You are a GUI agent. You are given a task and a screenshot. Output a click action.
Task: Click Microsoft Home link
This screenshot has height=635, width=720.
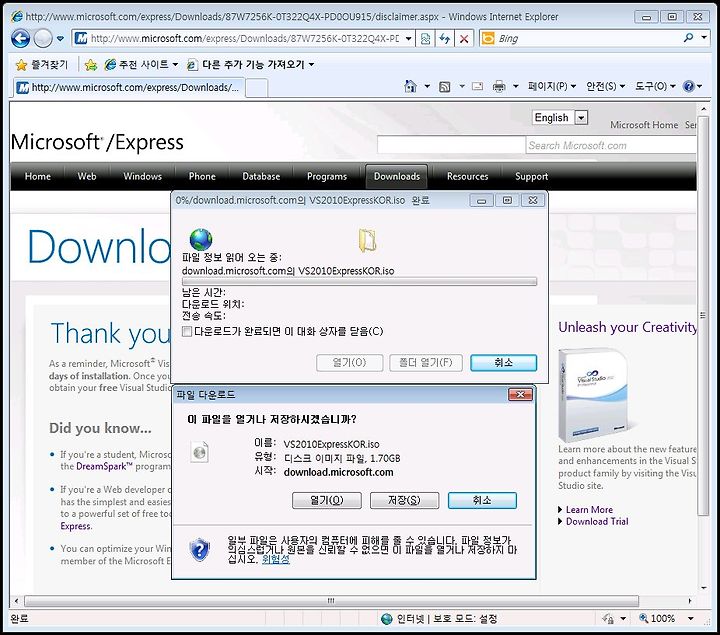coord(644,125)
